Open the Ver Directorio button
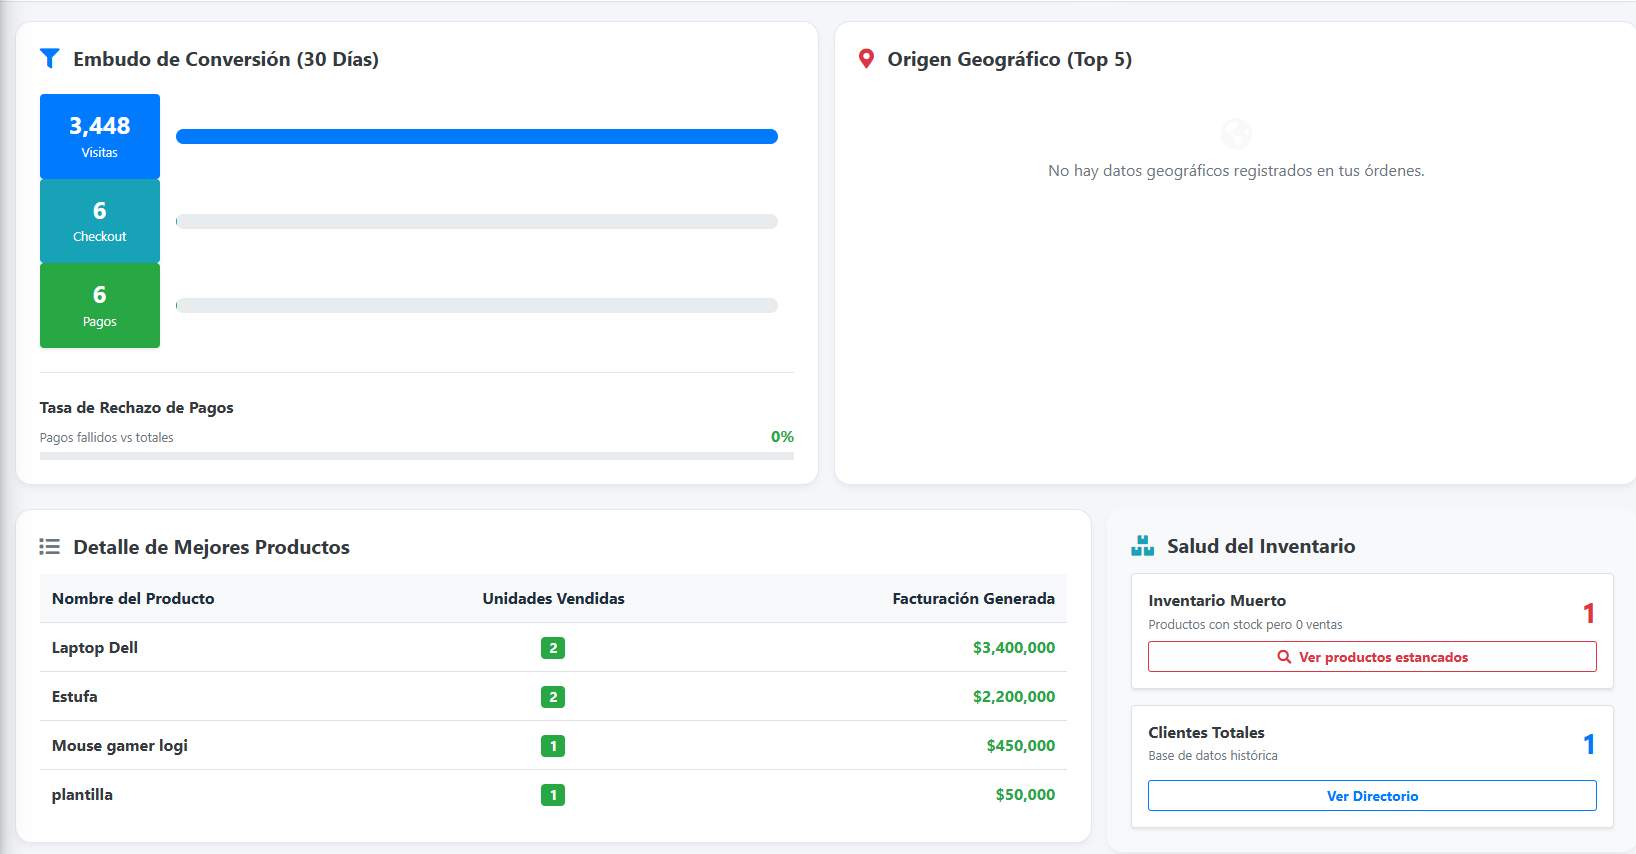This screenshot has width=1636, height=854. (1372, 796)
